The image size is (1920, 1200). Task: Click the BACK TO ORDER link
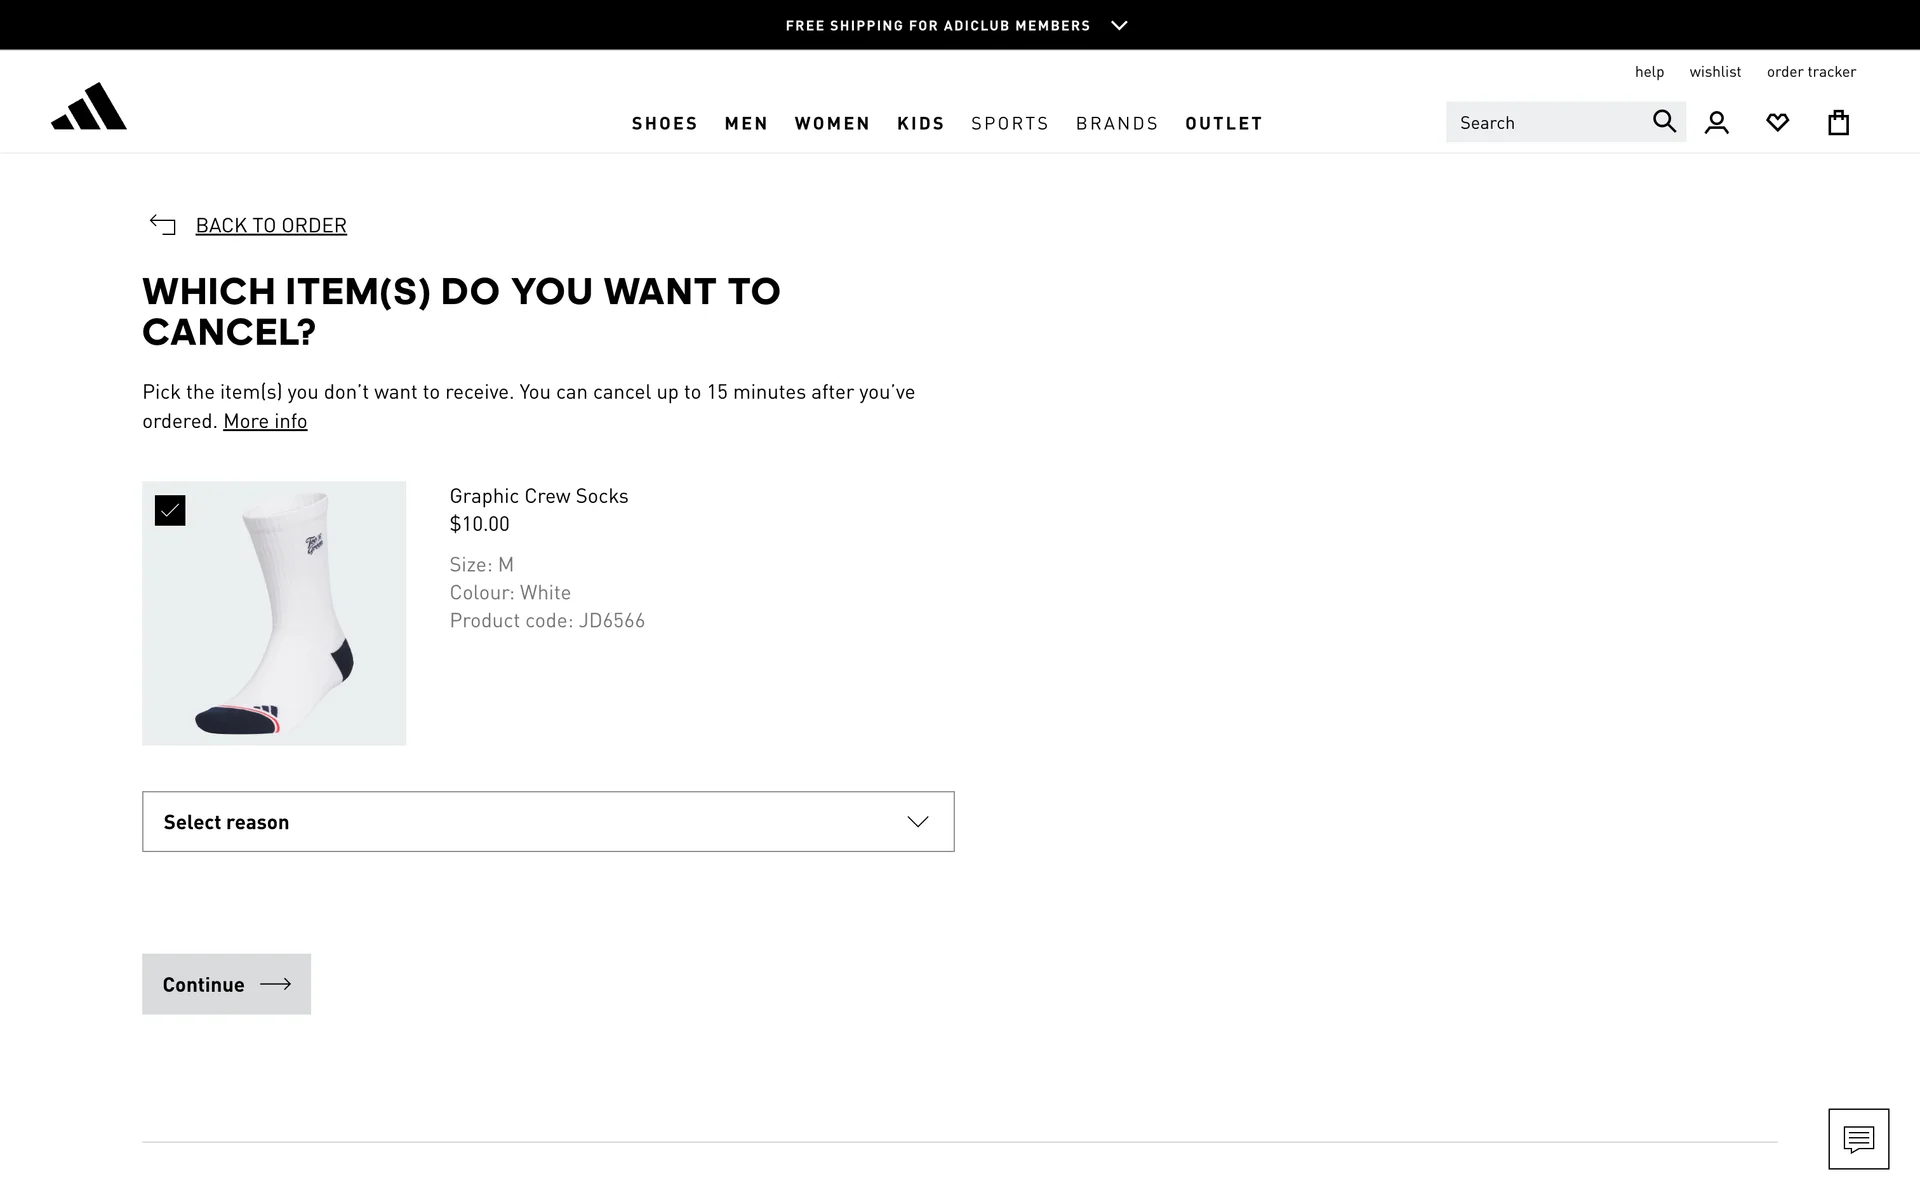[x=271, y=225]
